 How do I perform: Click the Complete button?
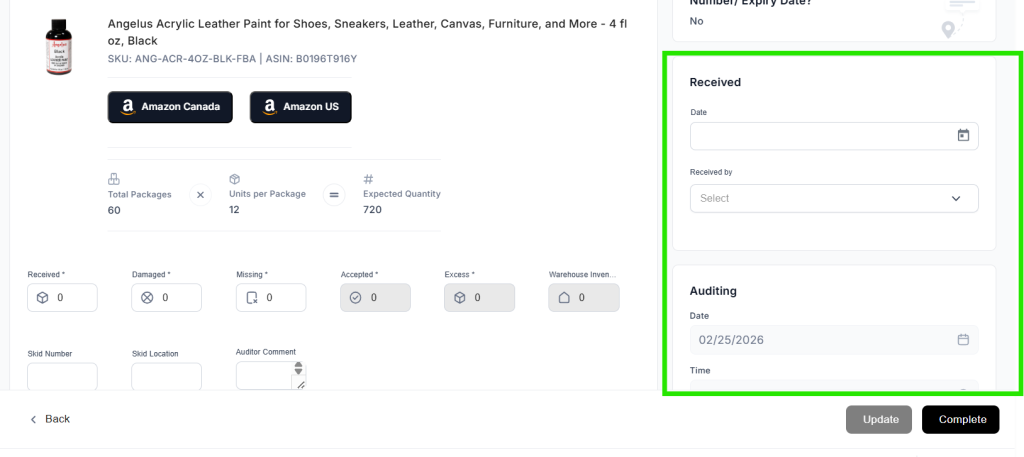(961, 420)
